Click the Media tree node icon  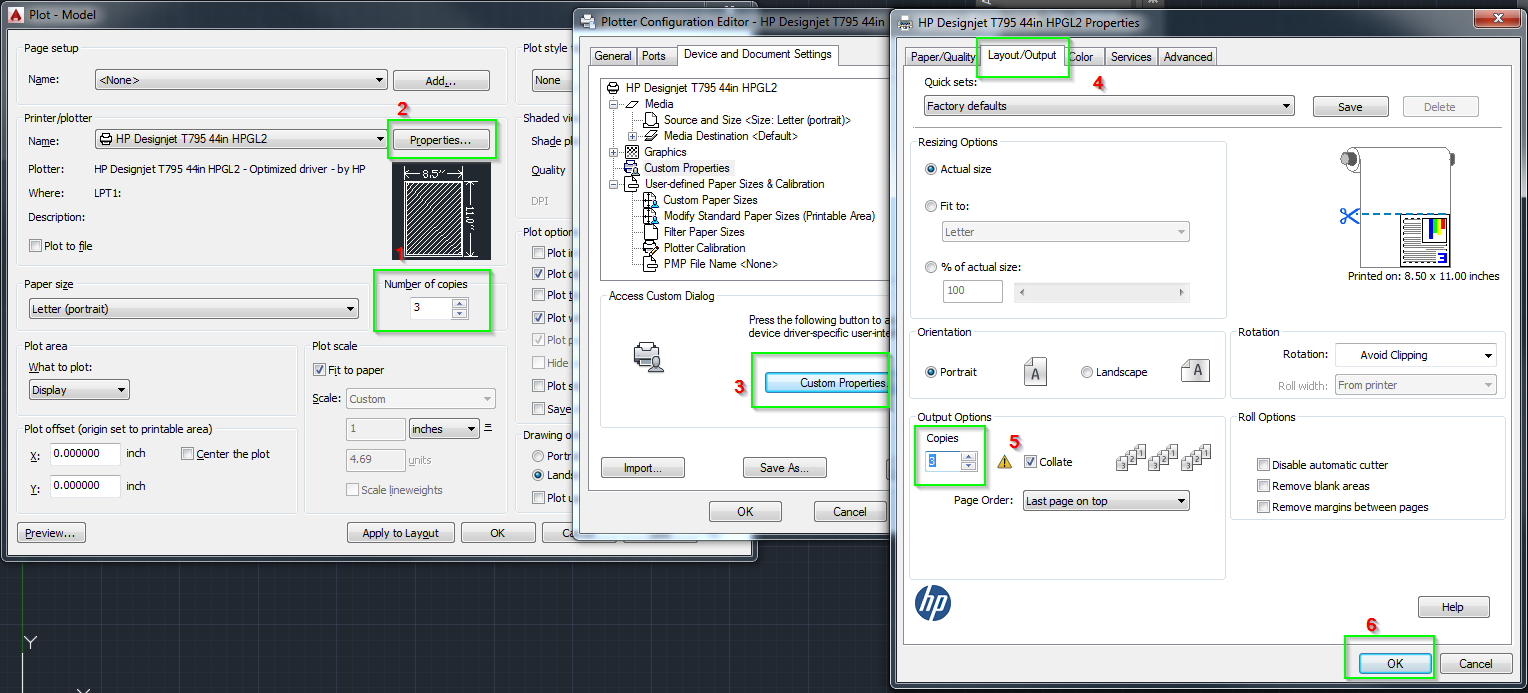click(x=631, y=104)
